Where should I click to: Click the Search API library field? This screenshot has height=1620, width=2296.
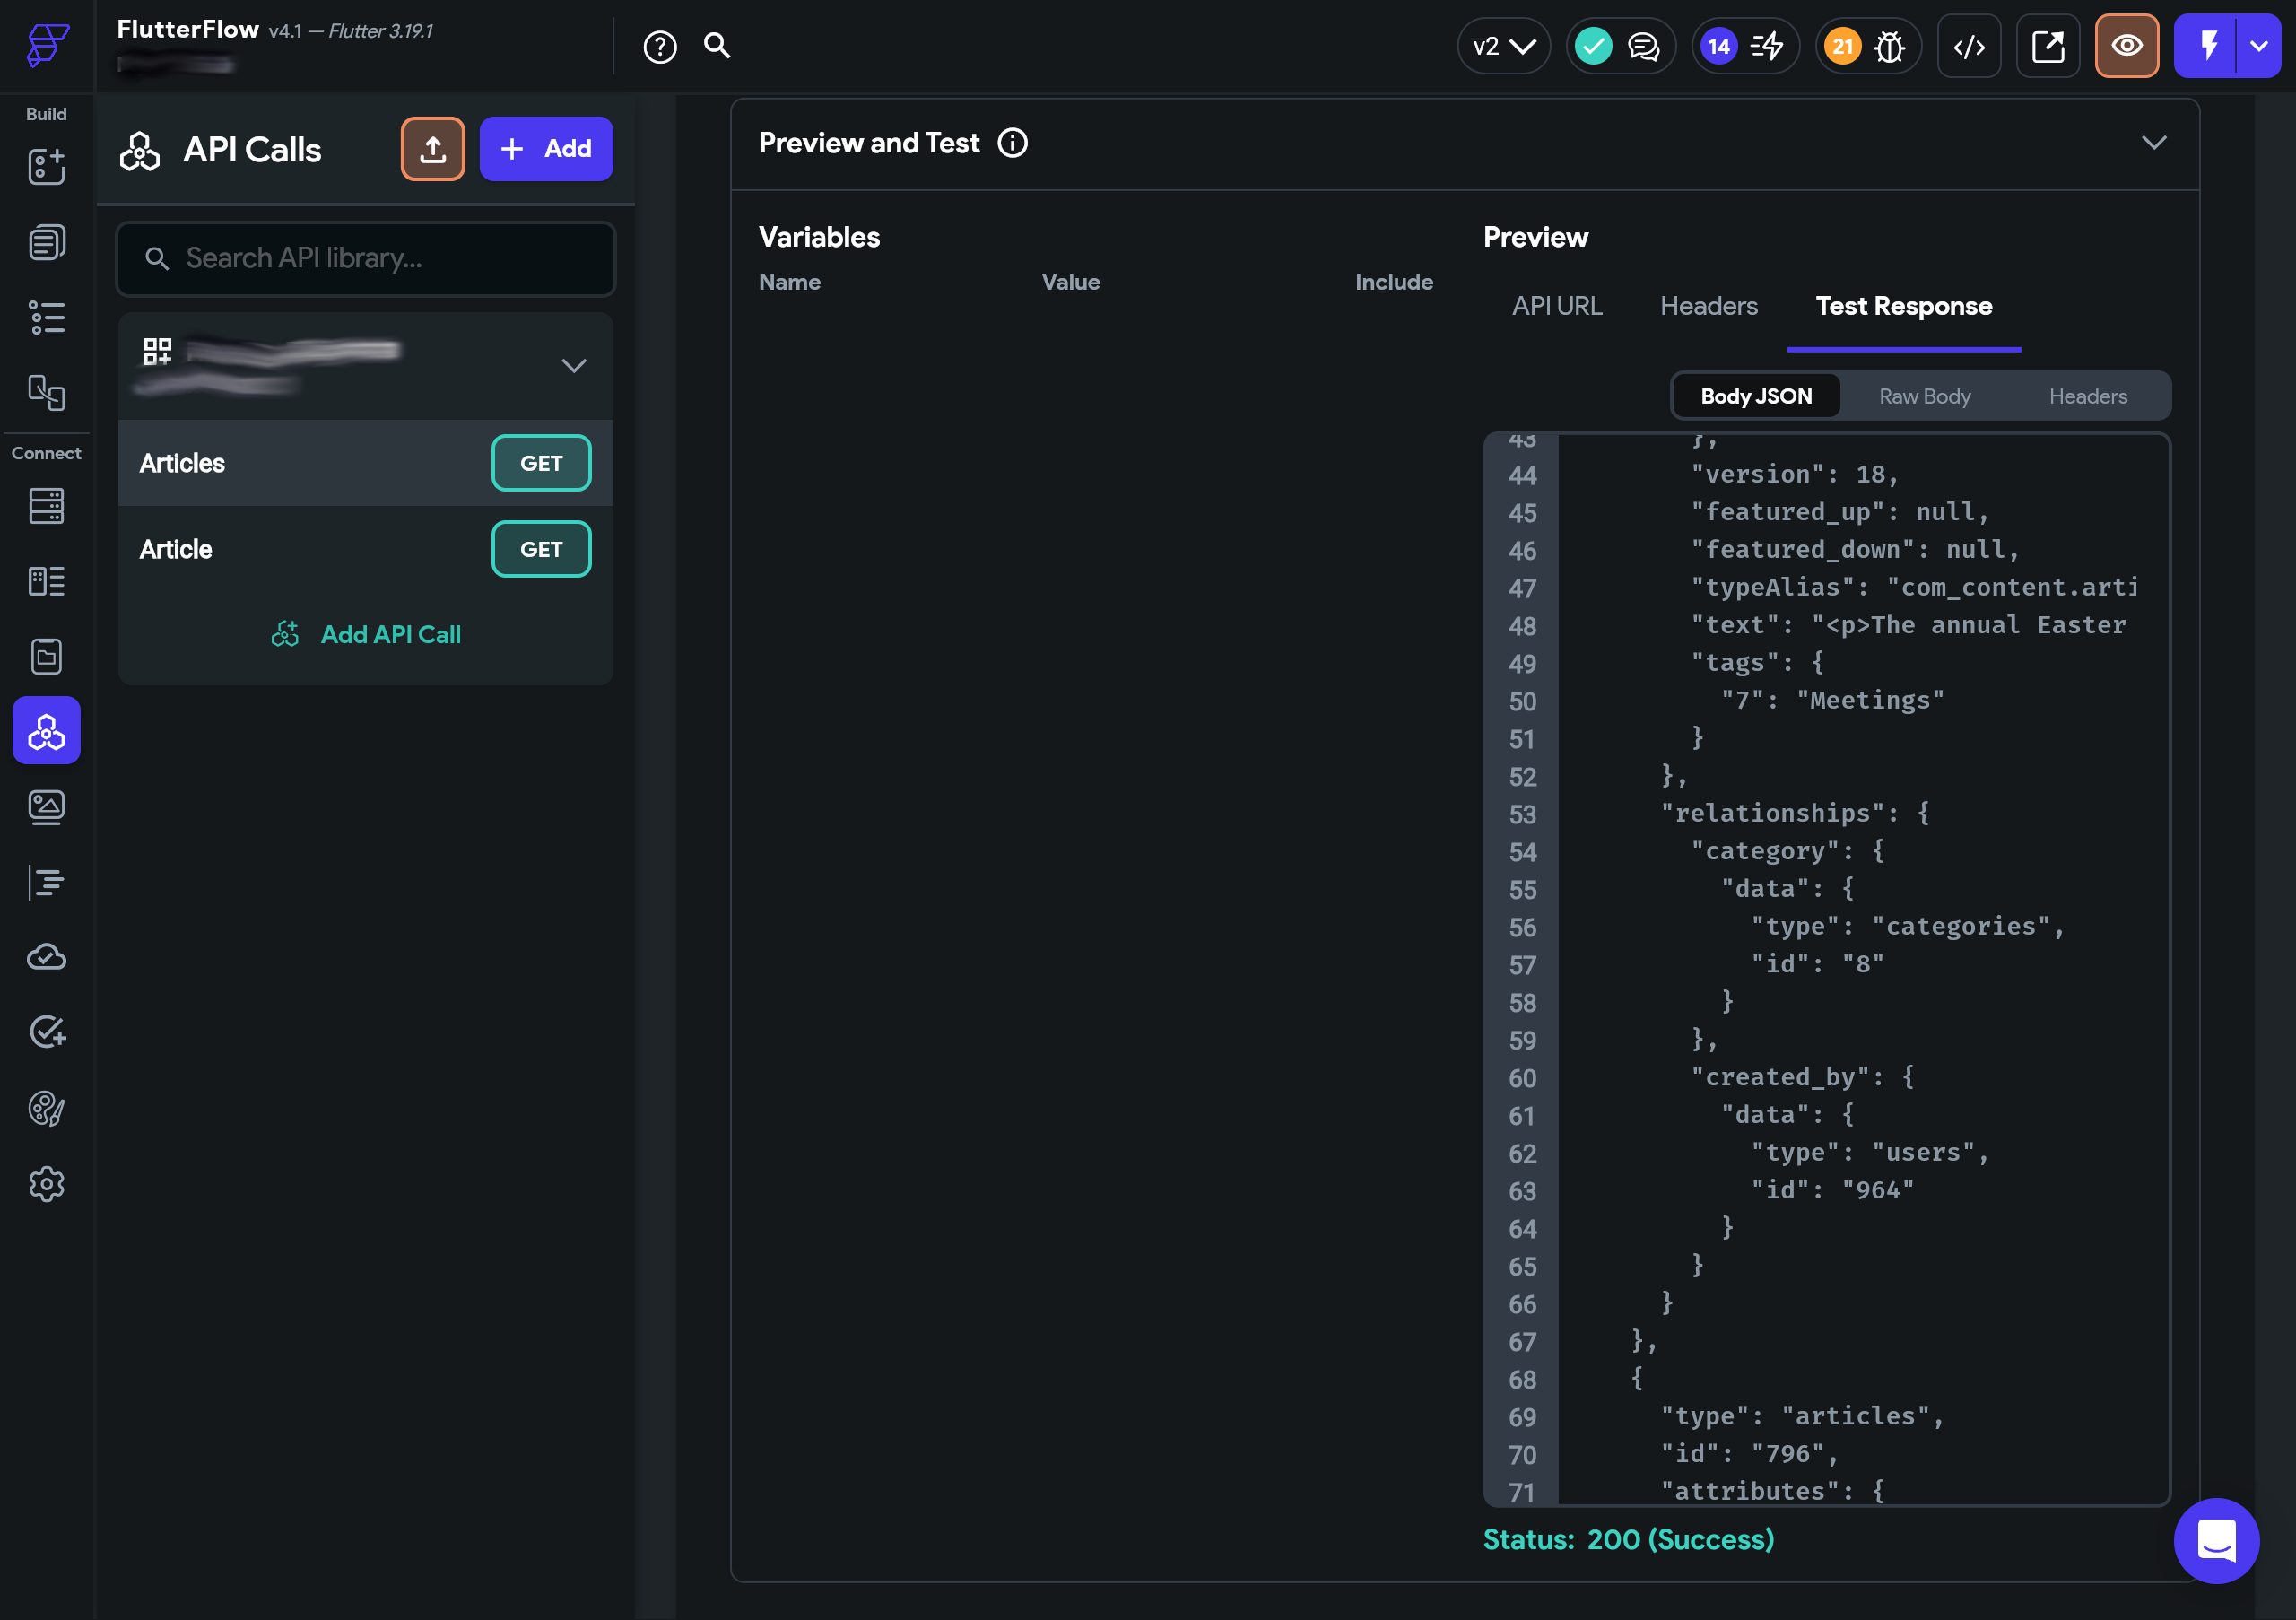[366, 259]
